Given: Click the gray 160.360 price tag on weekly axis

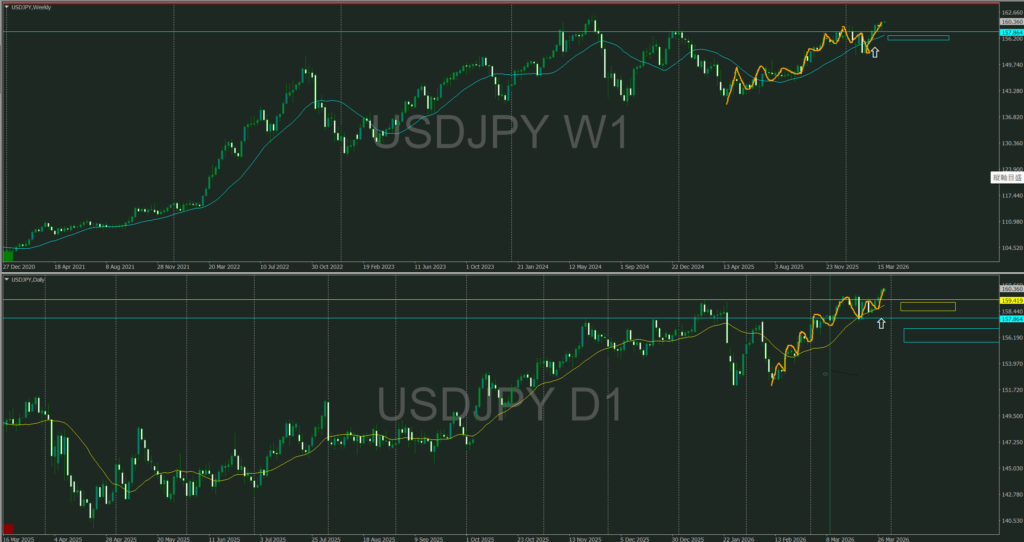Looking at the screenshot, I should point(1010,21).
